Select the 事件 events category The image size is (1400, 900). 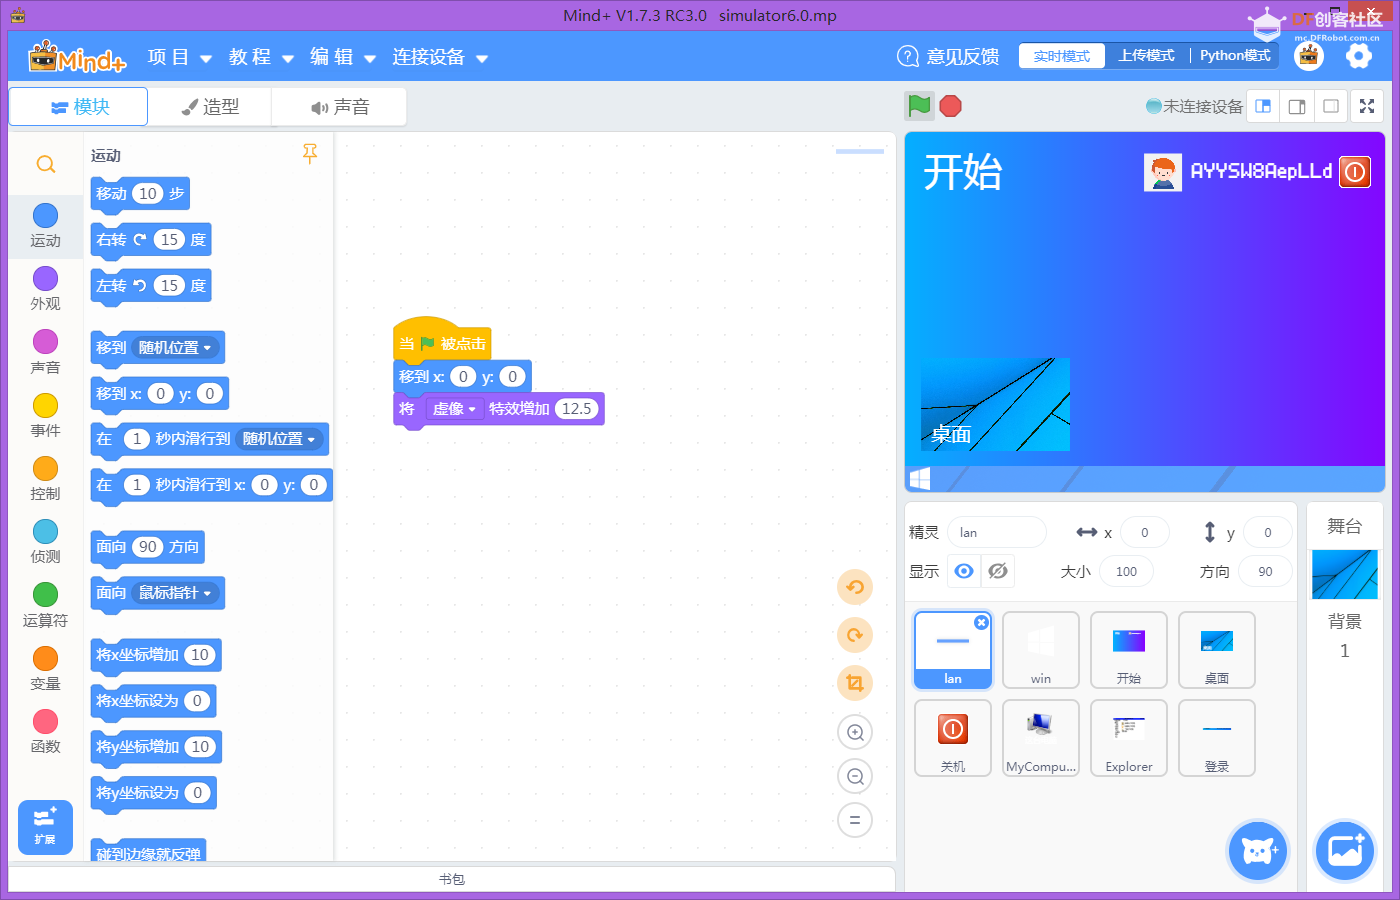[x=45, y=416]
